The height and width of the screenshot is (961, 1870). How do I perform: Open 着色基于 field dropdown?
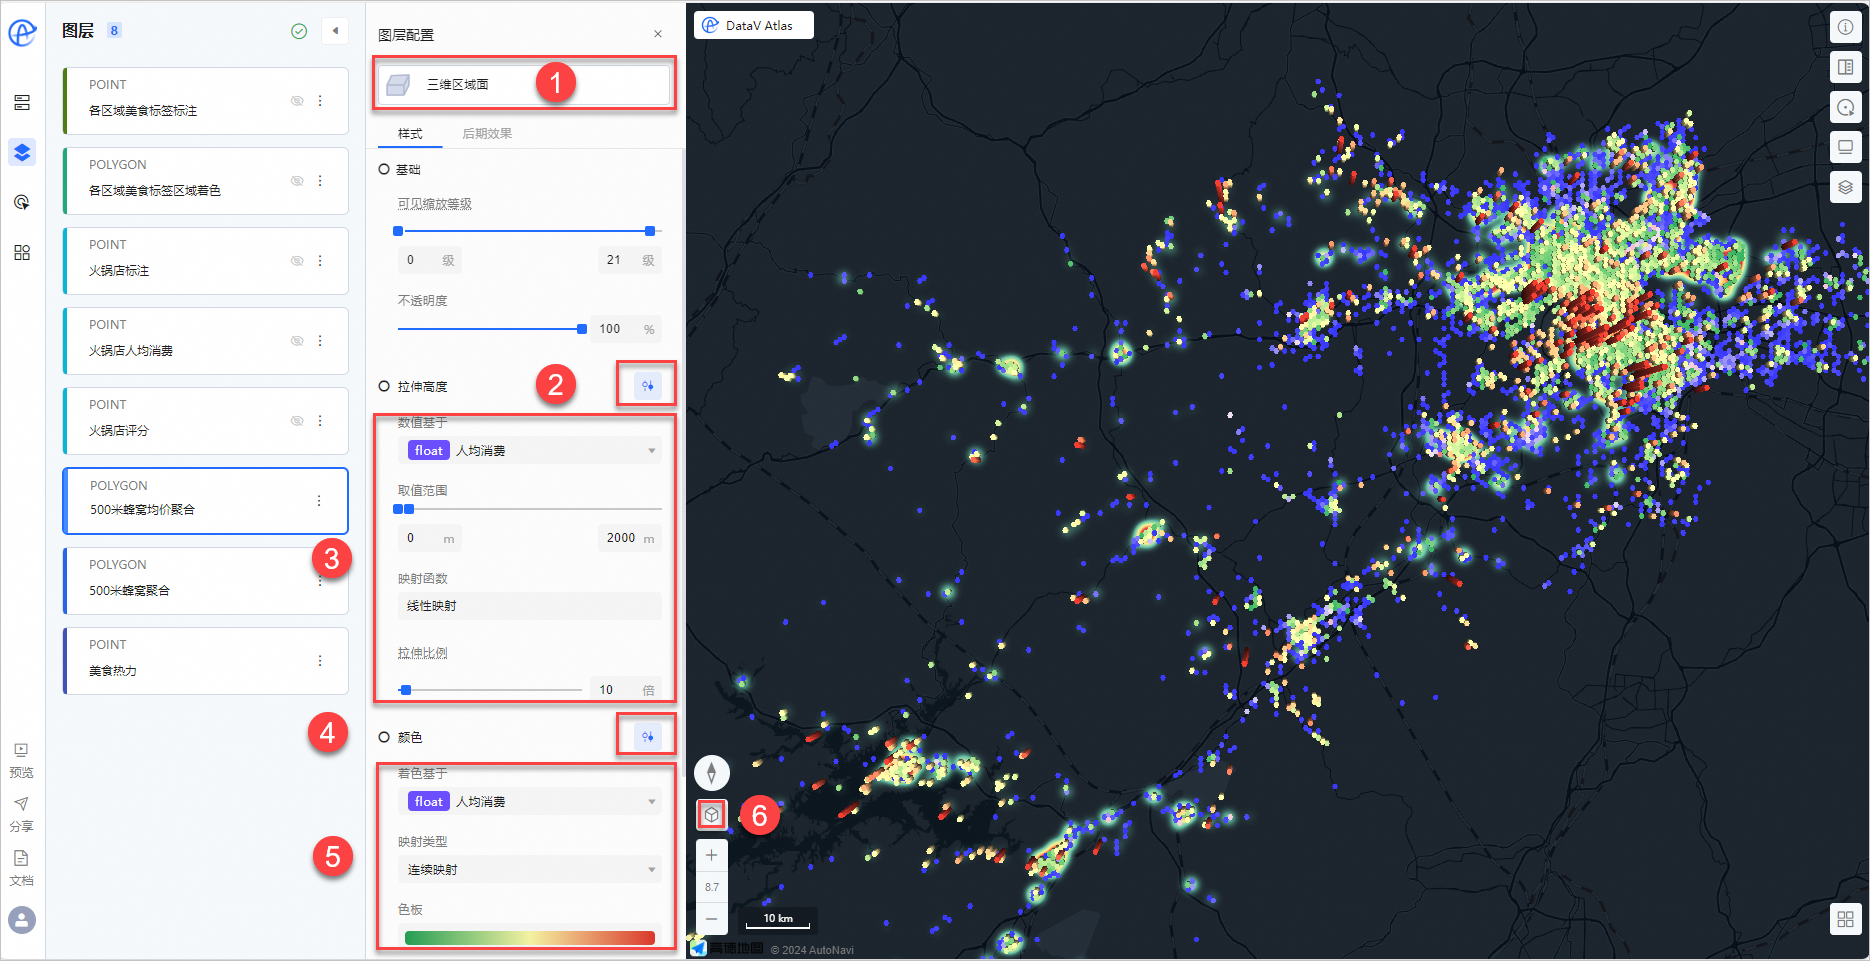coord(530,802)
